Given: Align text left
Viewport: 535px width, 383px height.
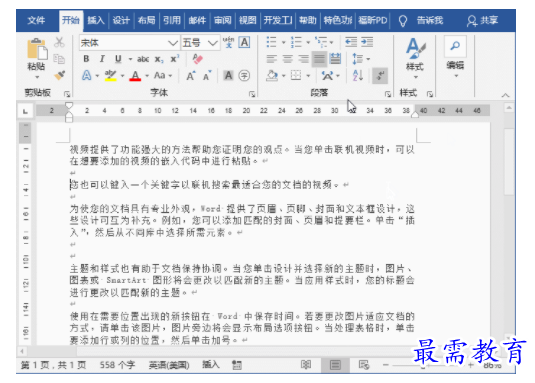Looking at the screenshot, I should click(272, 59).
